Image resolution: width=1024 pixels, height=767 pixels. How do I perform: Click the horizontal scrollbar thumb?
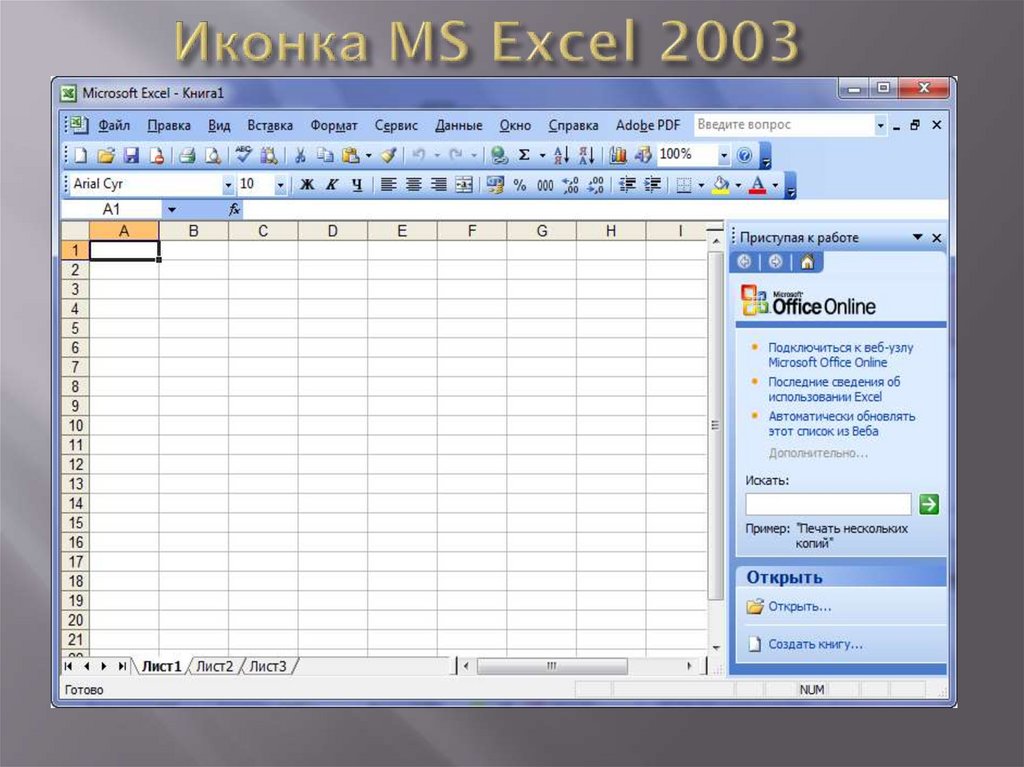tap(552, 666)
